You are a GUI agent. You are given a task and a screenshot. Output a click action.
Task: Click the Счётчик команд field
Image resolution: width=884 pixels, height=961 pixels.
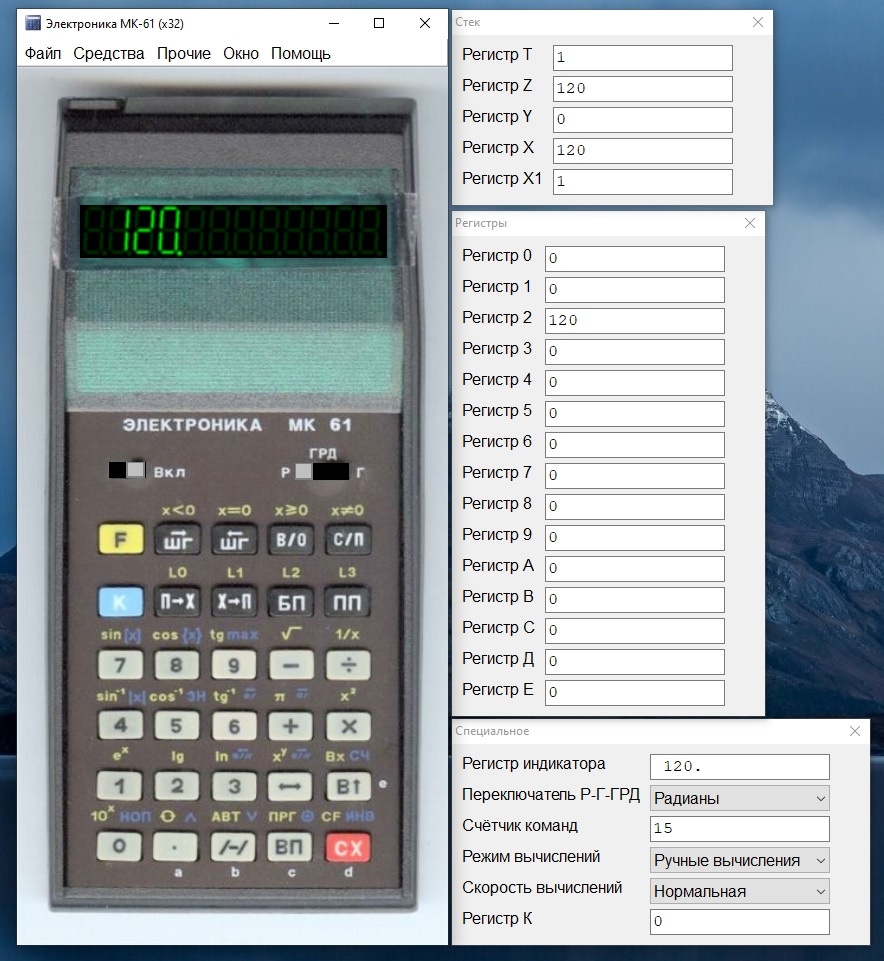pyautogui.click(x=740, y=829)
